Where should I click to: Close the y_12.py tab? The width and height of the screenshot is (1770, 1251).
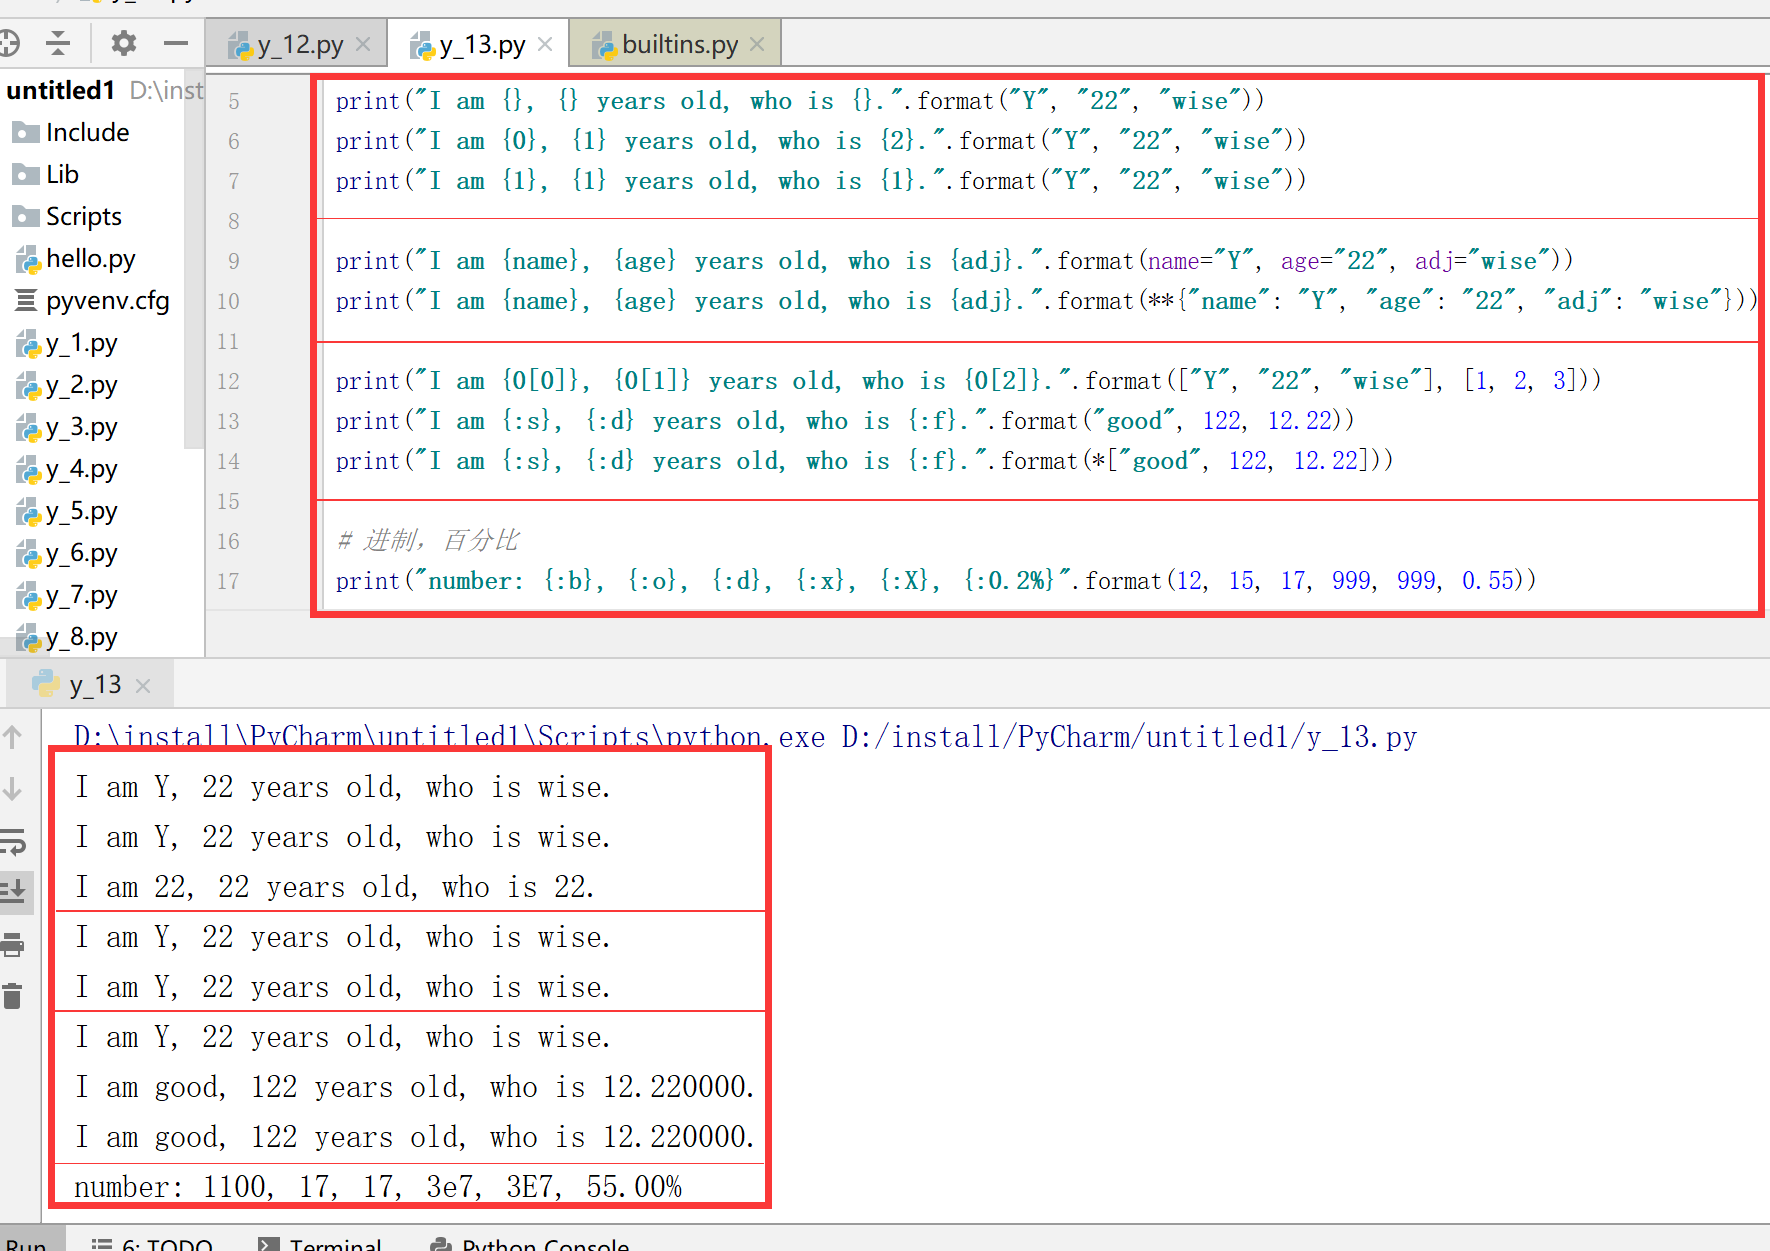[364, 45]
